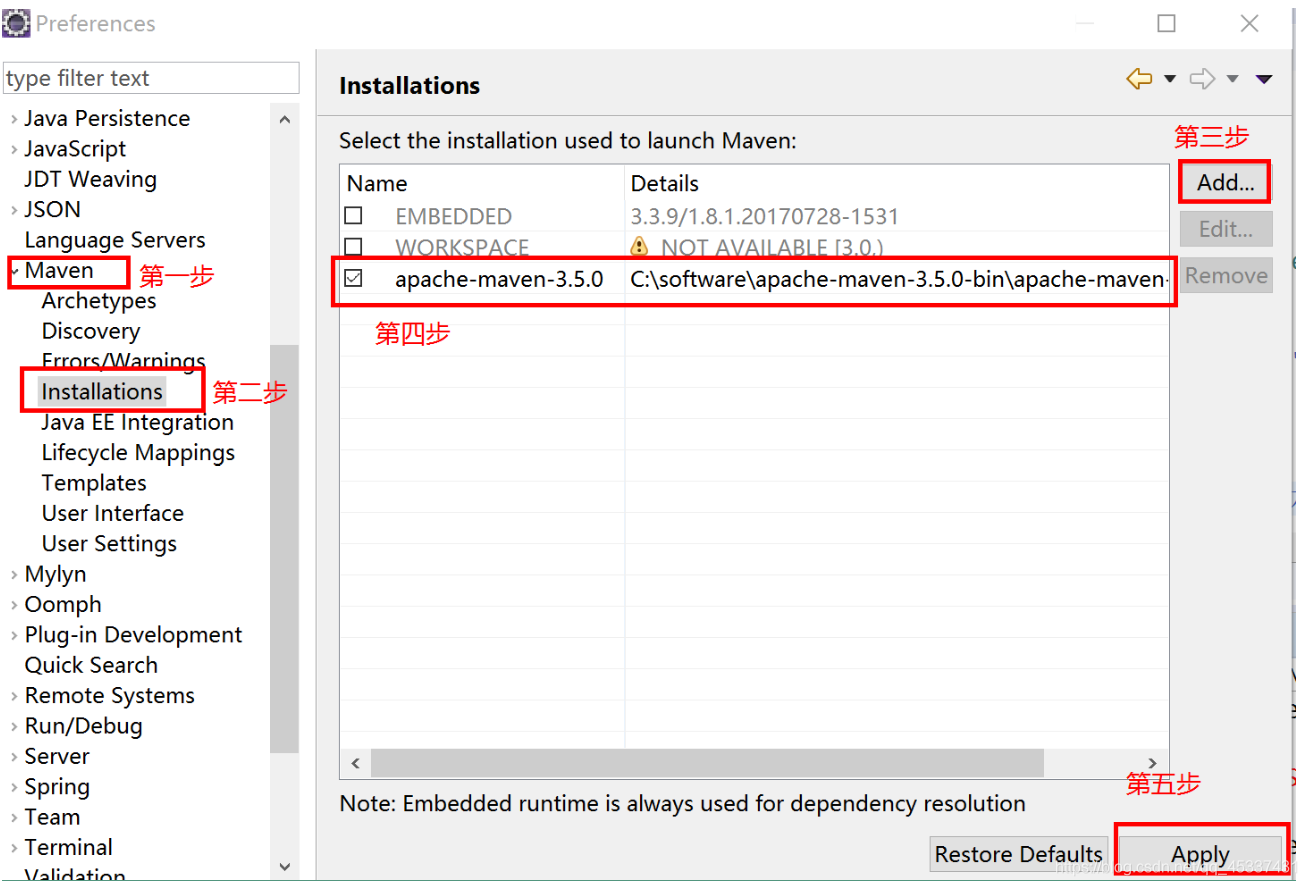This screenshot has width=1307, height=886.
Task: Expand the Team tree node
Action: [x=14, y=818]
